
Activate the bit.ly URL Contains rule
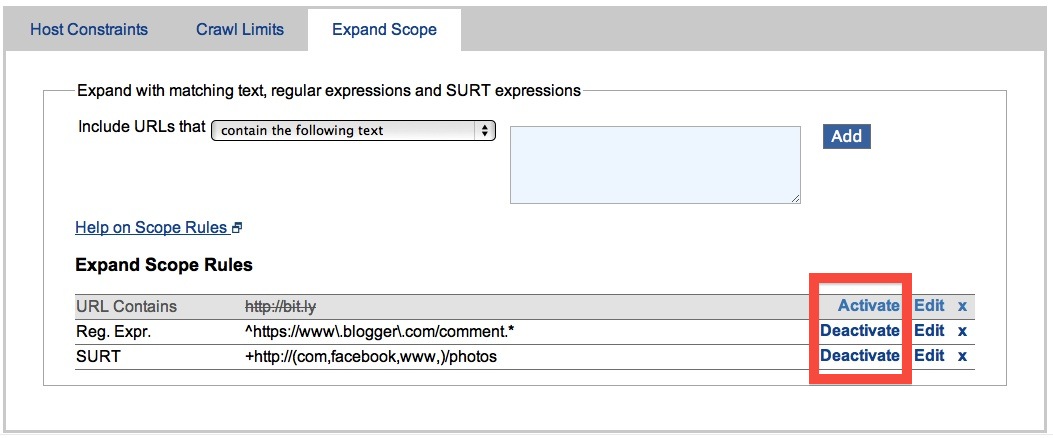coord(868,305)
